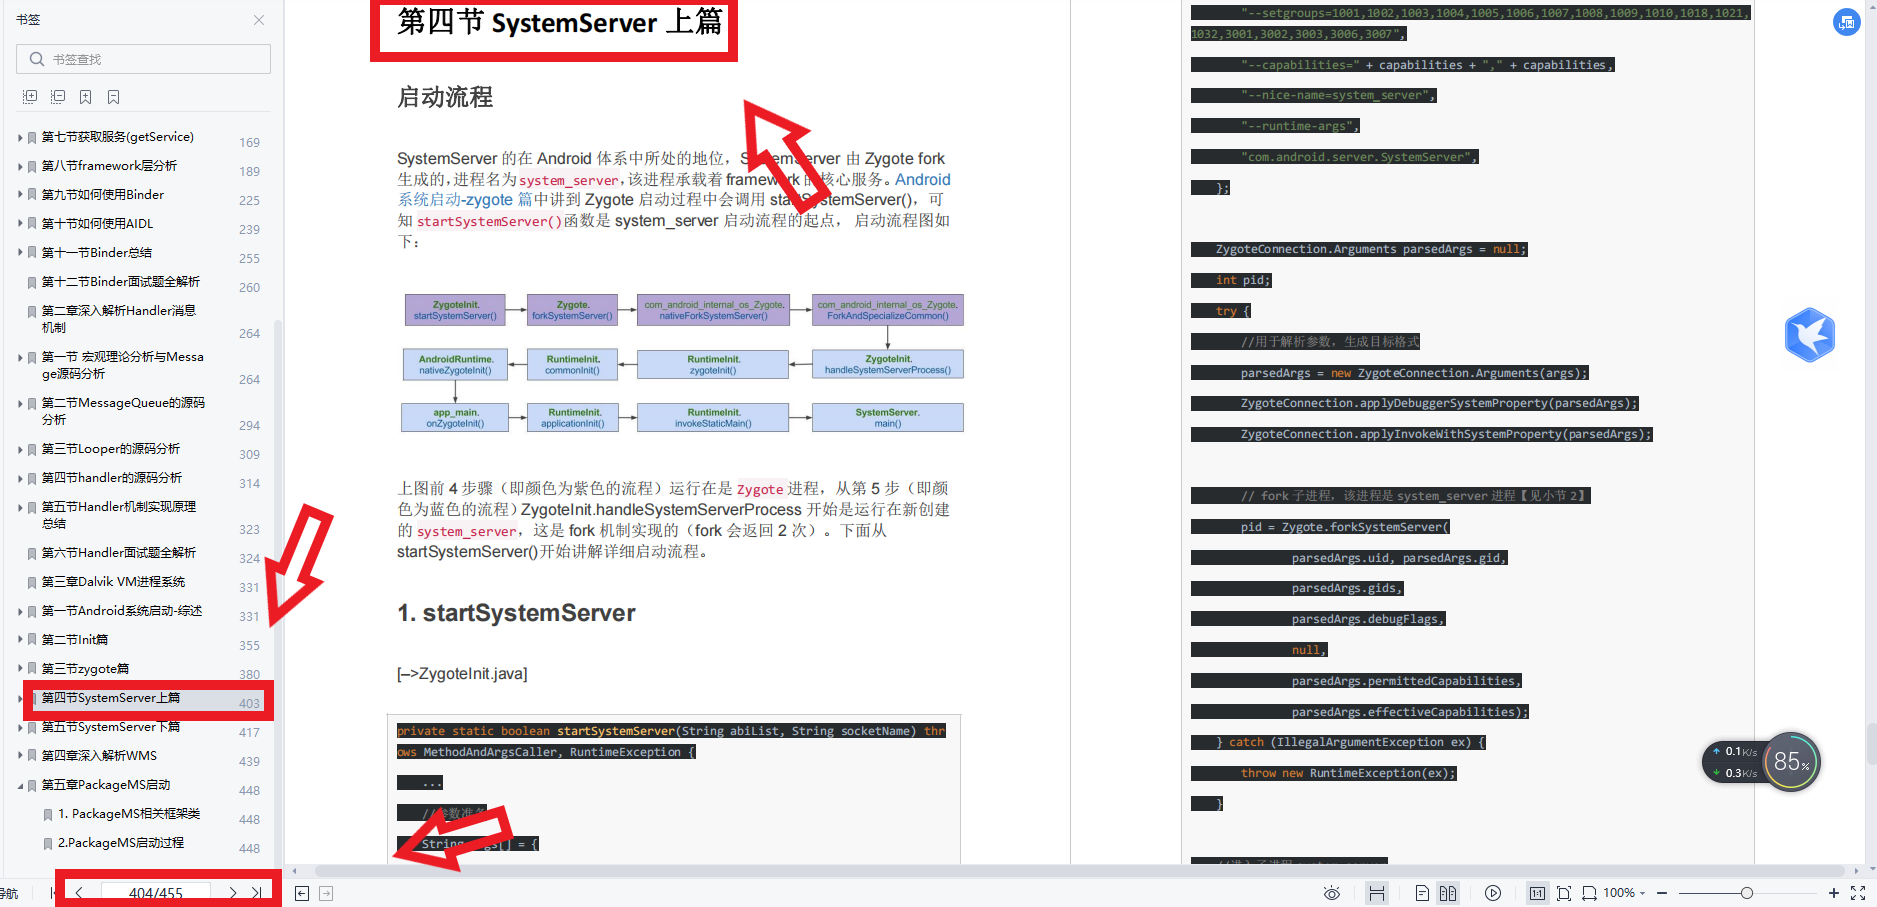Open bookmark 第四章深入解析WMS
This screenshot has height=907, width=1877.
coord(99,756)
